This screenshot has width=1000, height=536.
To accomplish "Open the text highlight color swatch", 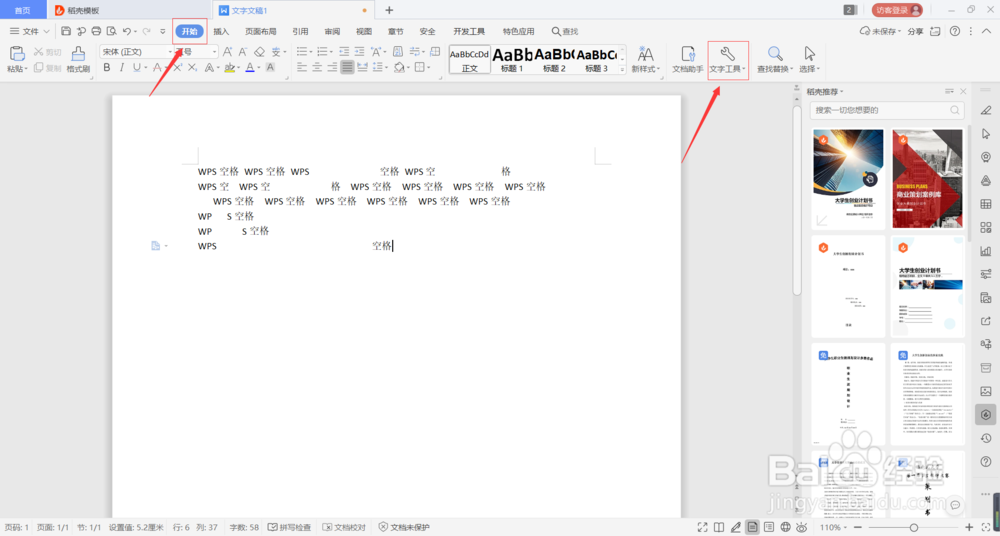I will pos(230,68).
